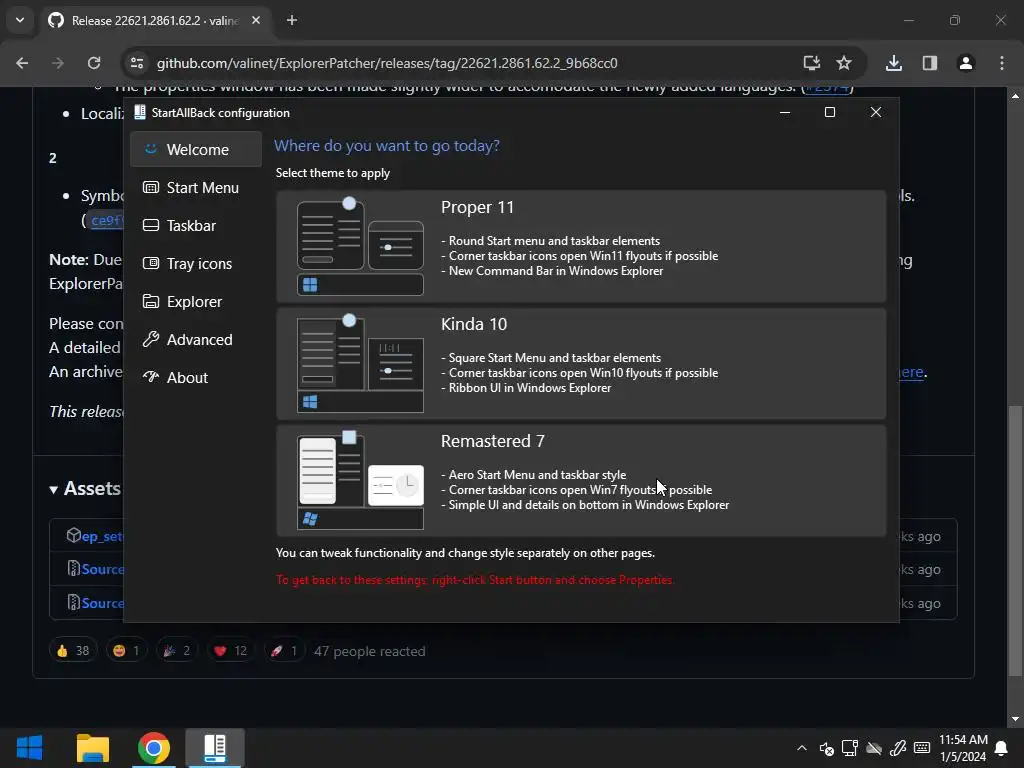
Task: Open Chrome profile menu
Action: [x=966, y=63]
